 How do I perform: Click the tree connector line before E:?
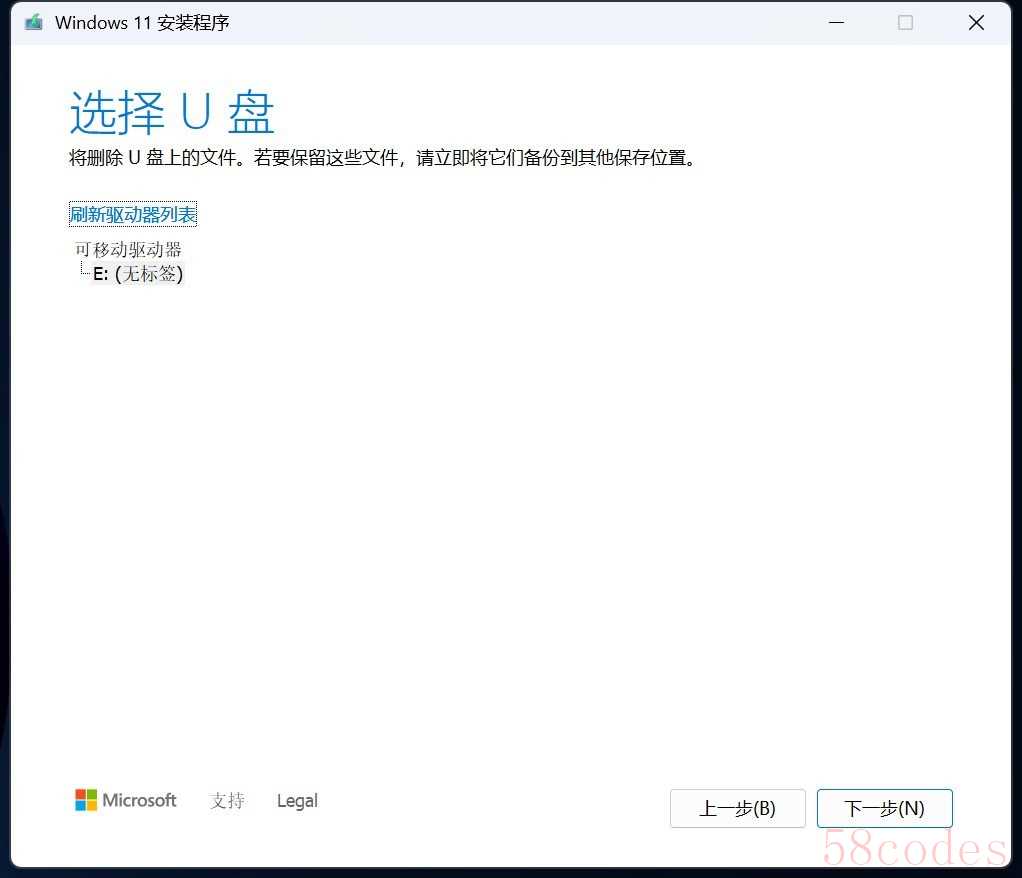pos(84,273)
